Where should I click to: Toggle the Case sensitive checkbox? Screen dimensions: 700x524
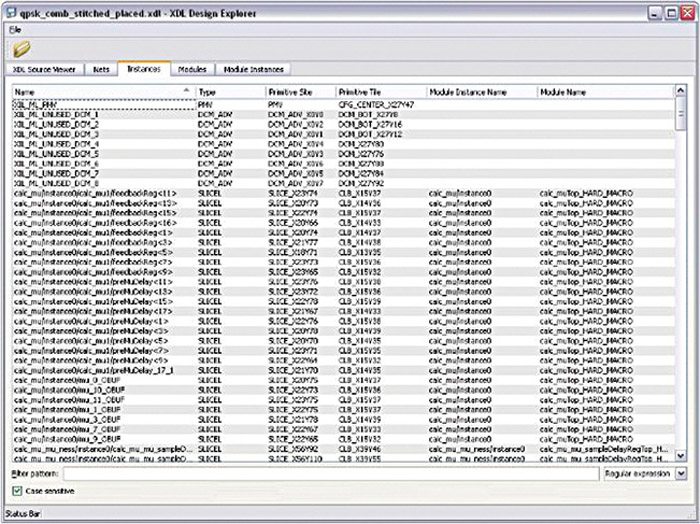[x=17, y=491]
